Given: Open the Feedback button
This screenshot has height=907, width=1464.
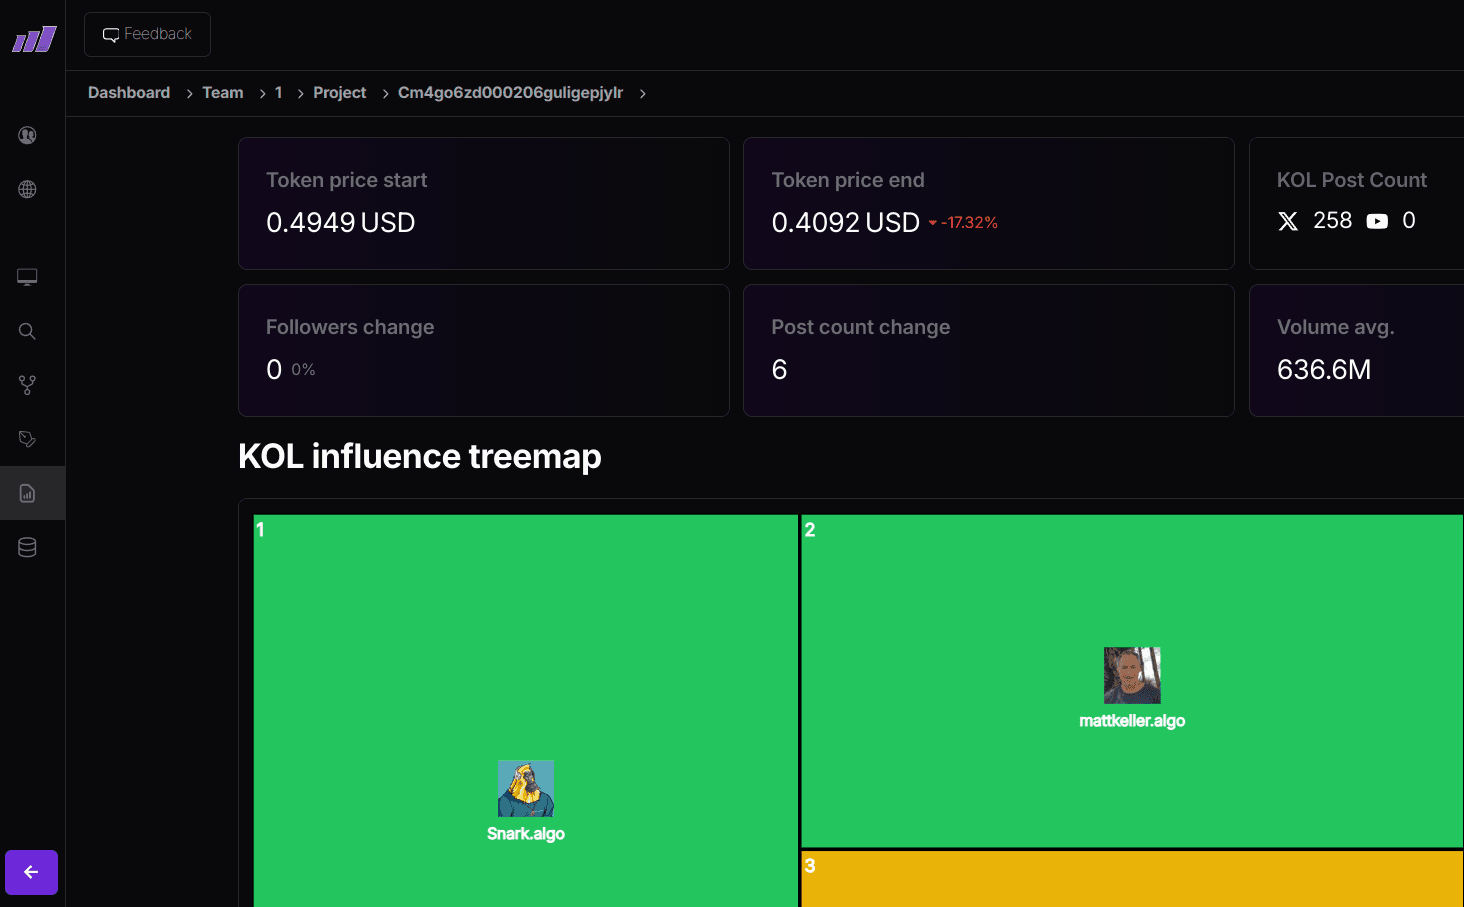Looking at the screenshot, I should (x=147, y=34).
